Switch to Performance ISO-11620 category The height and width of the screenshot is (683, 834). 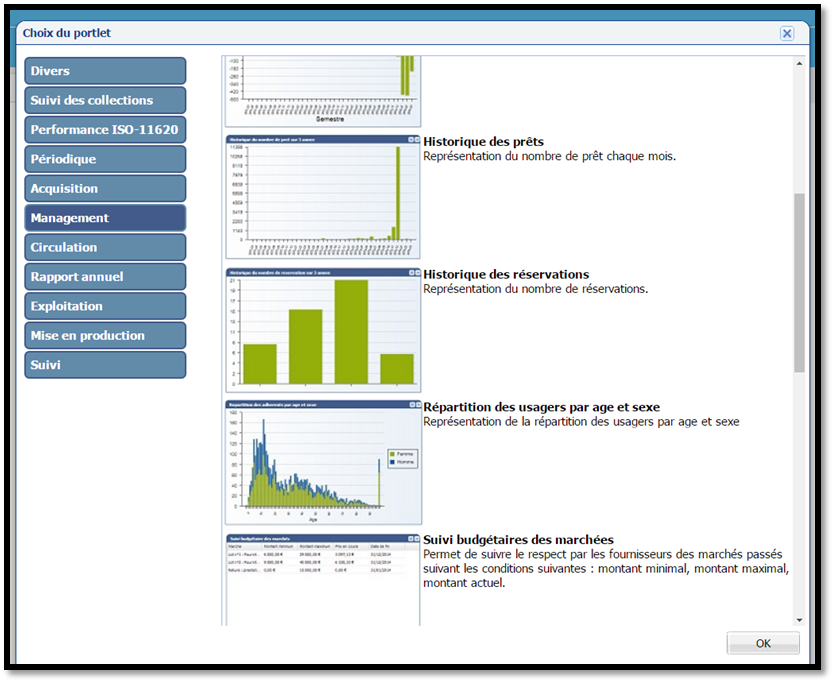click(x=105, y=130)
